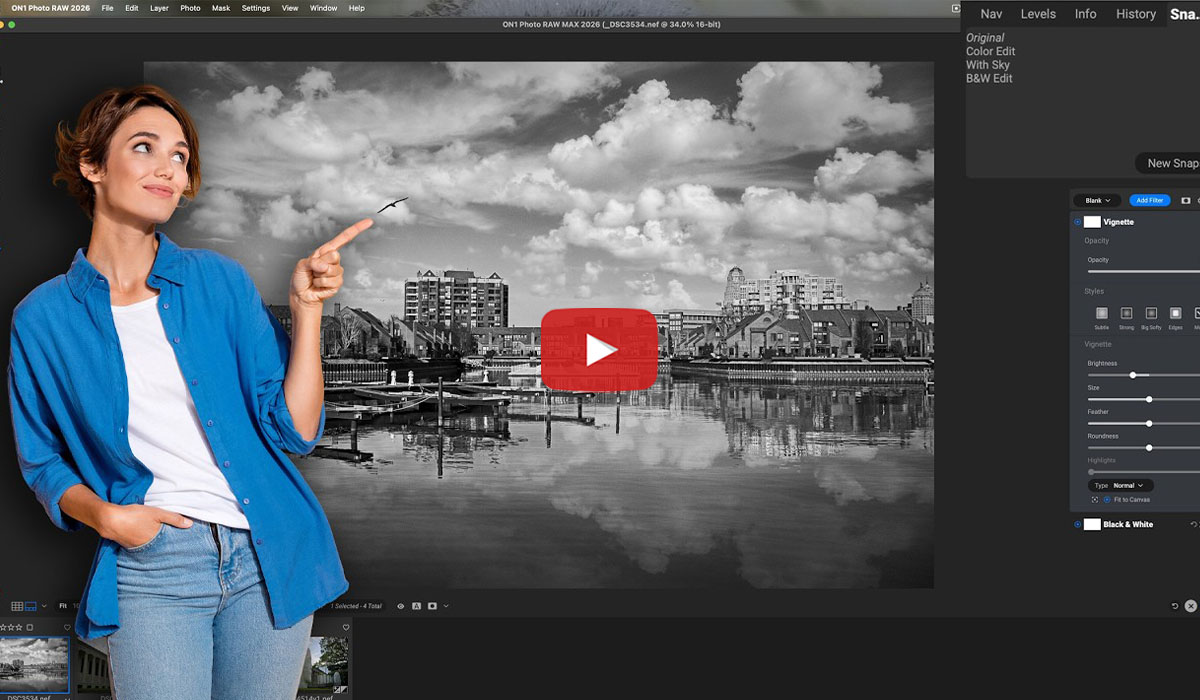Click the preview eye icon in bottom toolbar
Viewport: 1200px width, 700px height.
[401, 606]
